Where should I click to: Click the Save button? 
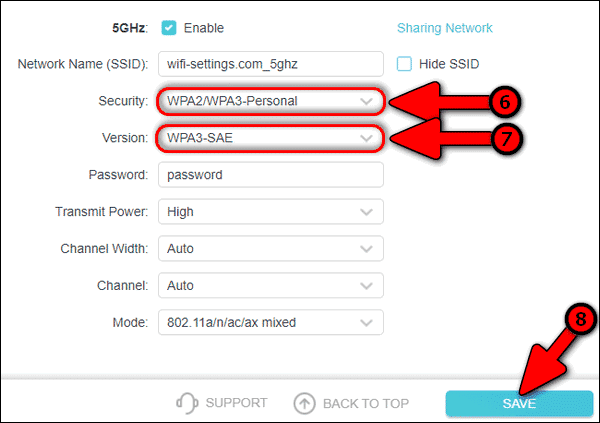(x=519, y=403)
